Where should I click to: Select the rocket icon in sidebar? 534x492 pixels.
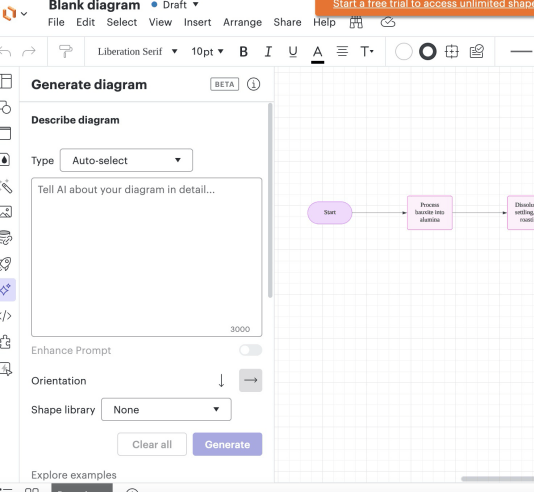6,264
